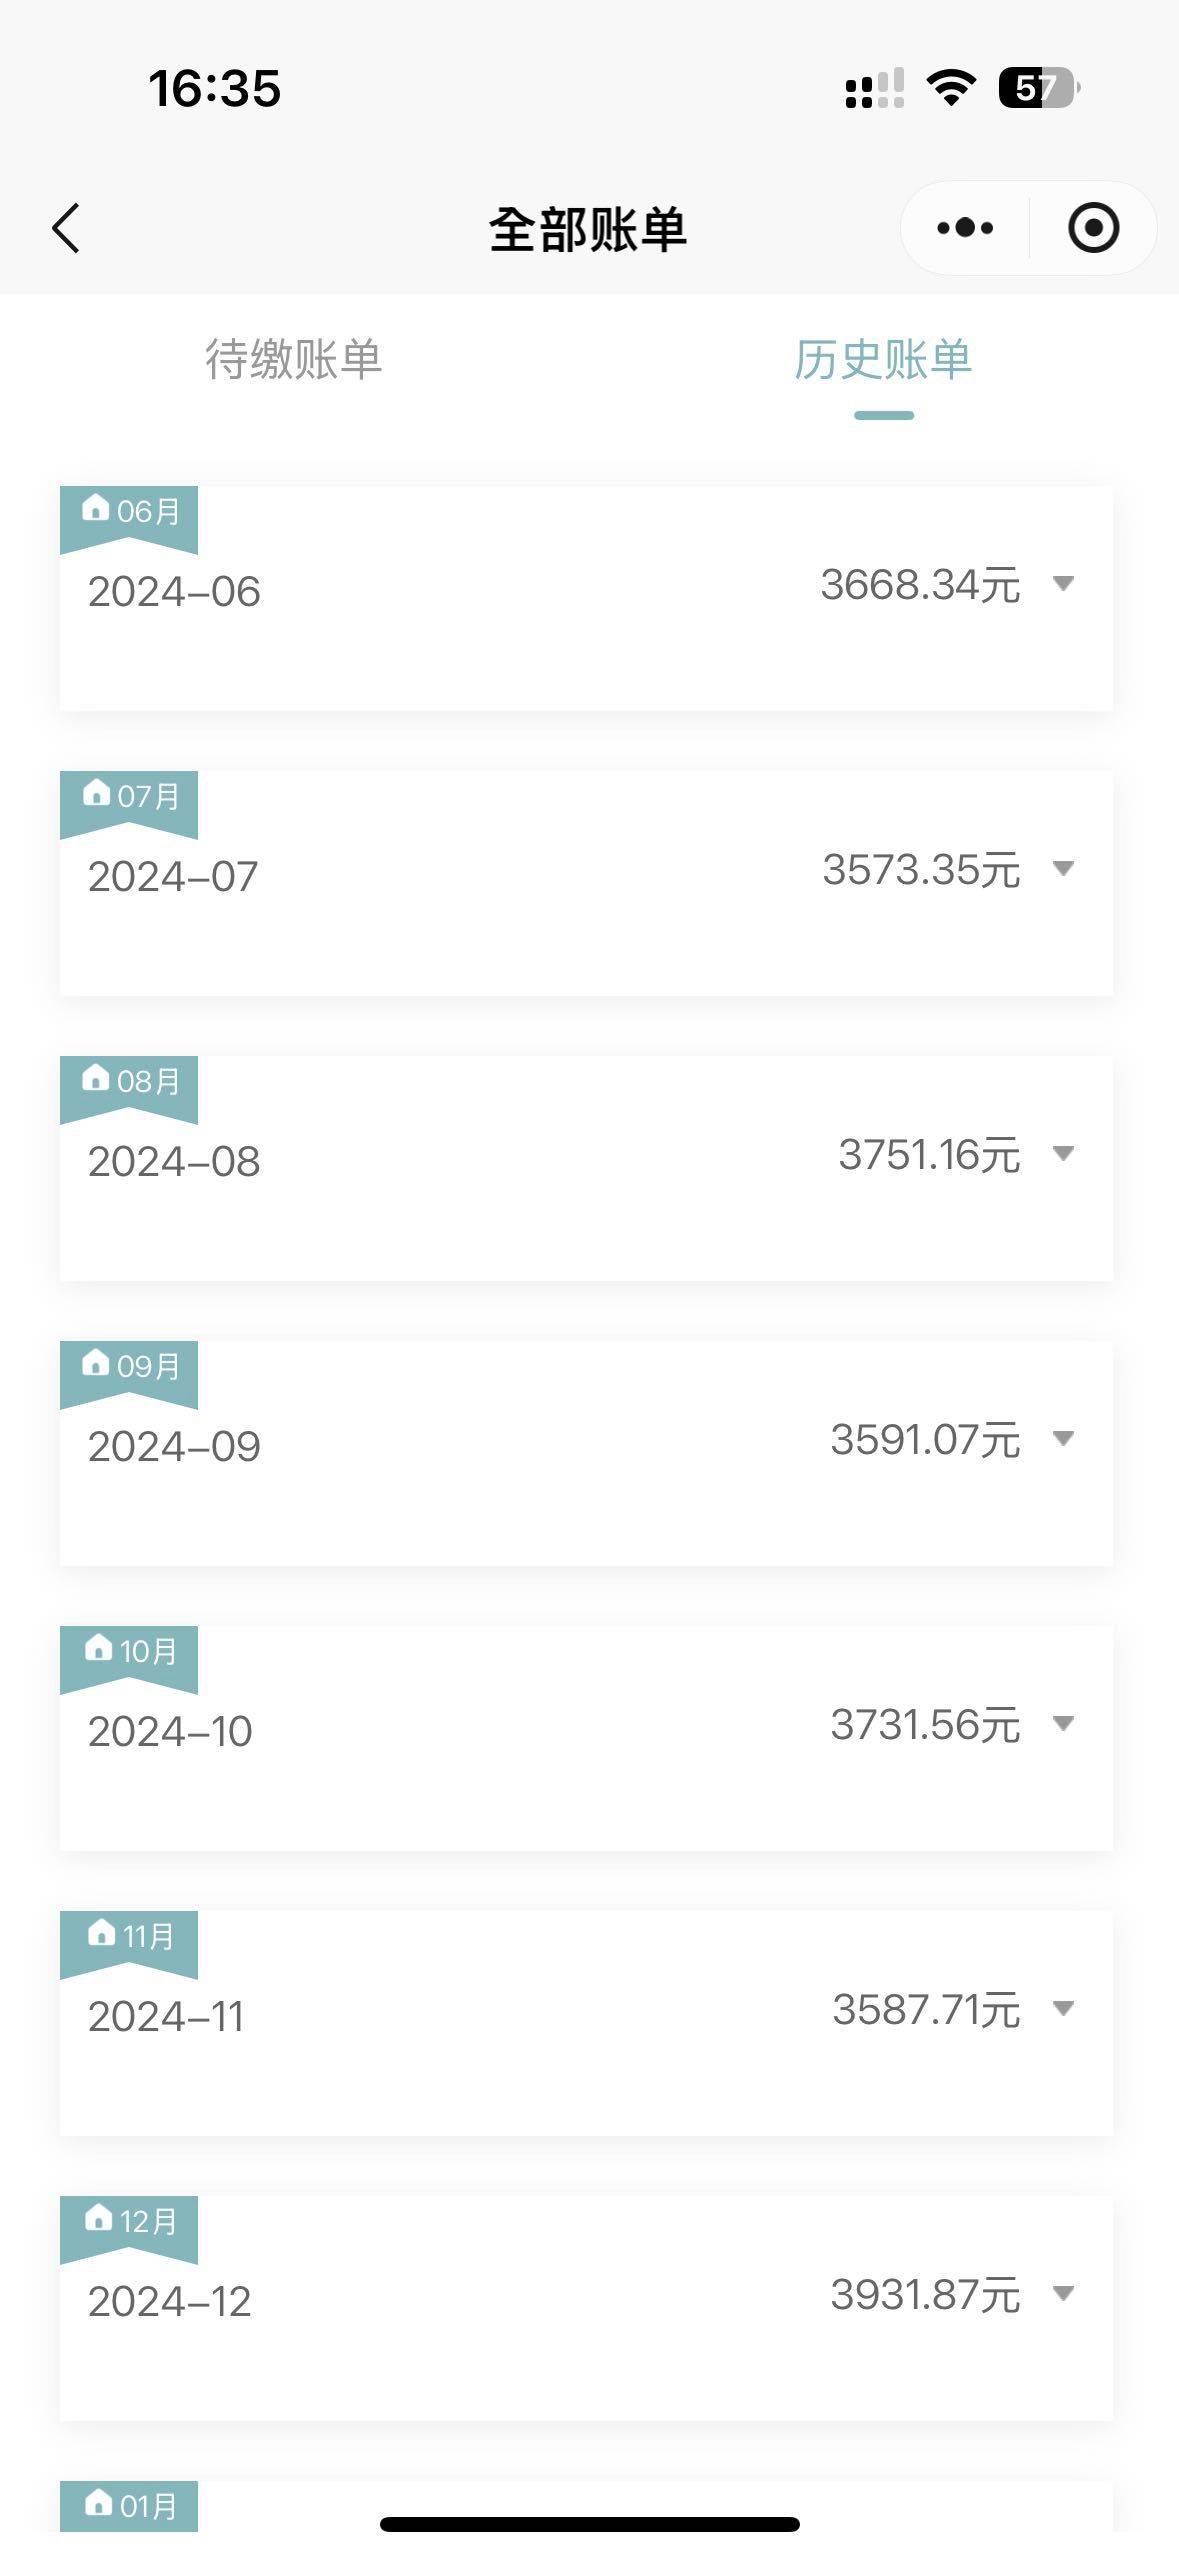Select the 历史账单 tab

(x=883, y=360)
